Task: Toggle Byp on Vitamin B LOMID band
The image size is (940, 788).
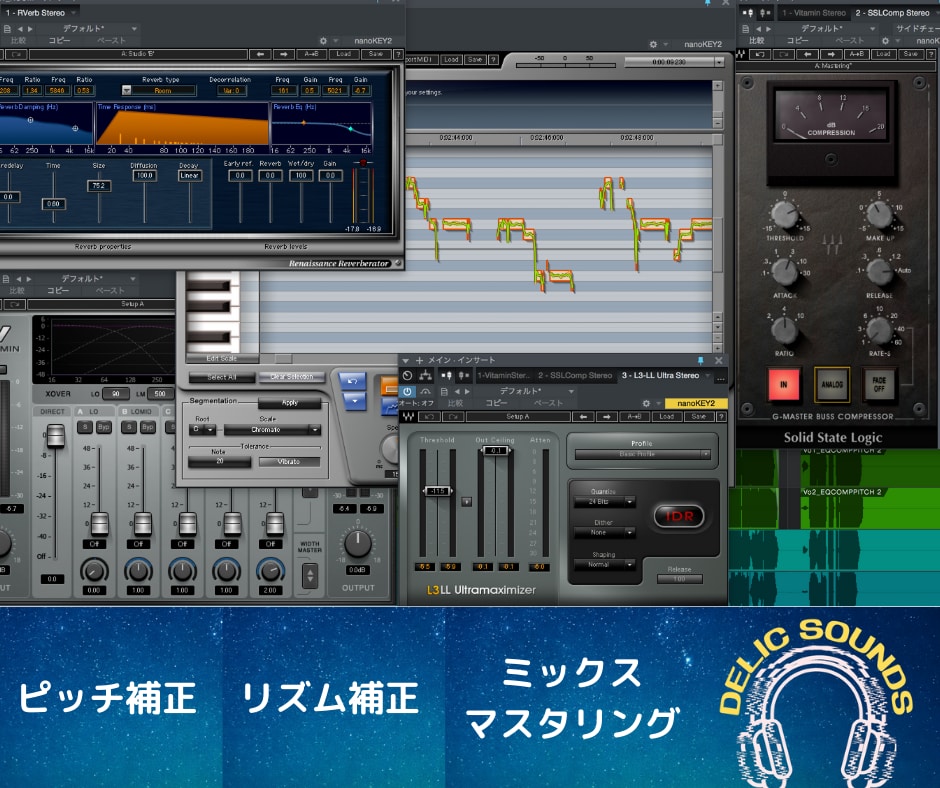Action: pyautogui.click(x=147, y=427)
